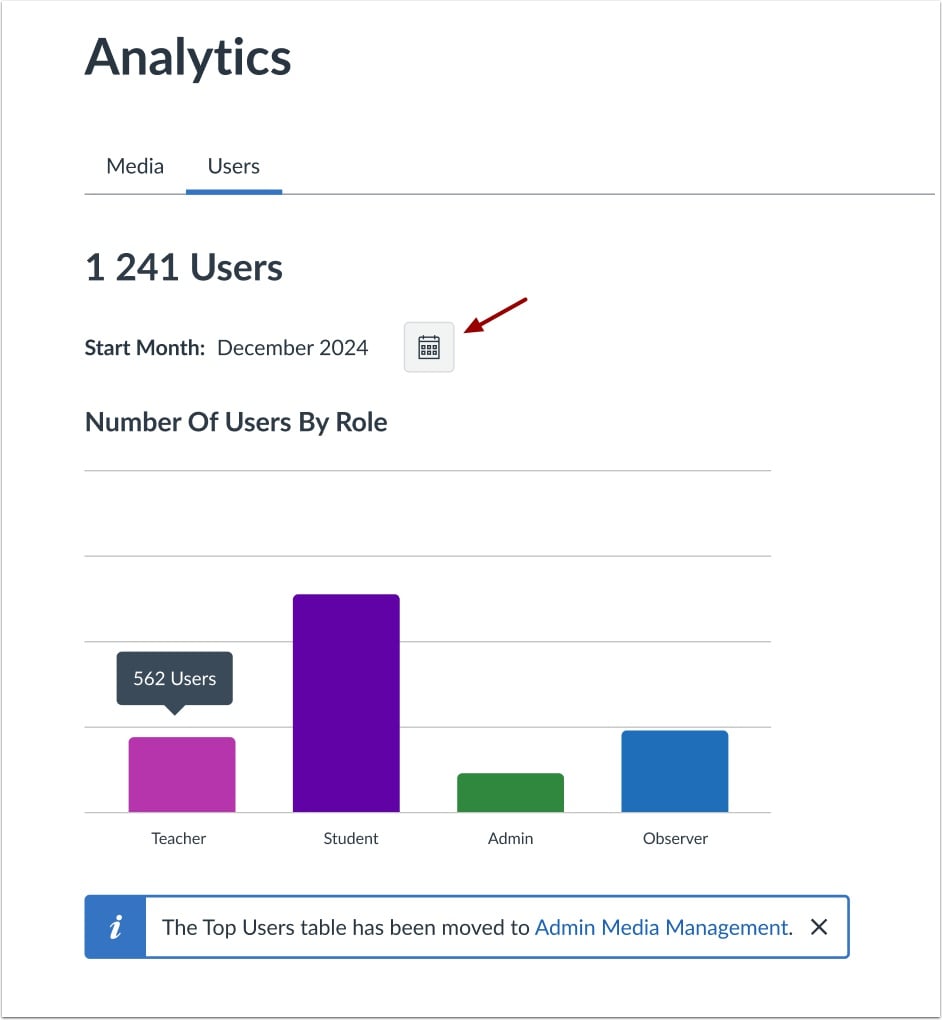
Task: Click the Analytics page heading
Action: click(188, 58)
